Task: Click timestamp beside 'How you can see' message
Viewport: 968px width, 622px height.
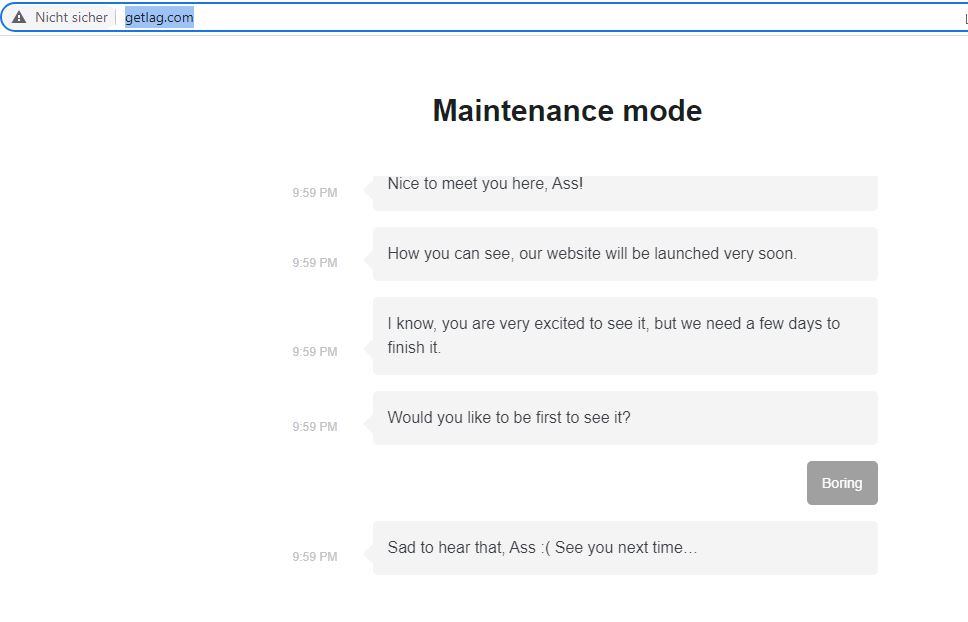Action: coord(315,263)
